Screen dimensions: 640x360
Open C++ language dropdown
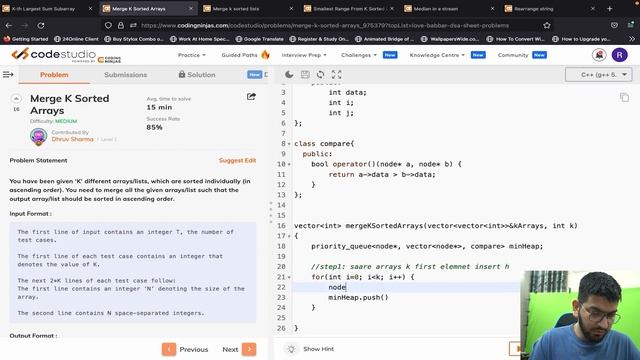[x=599, y=75]
